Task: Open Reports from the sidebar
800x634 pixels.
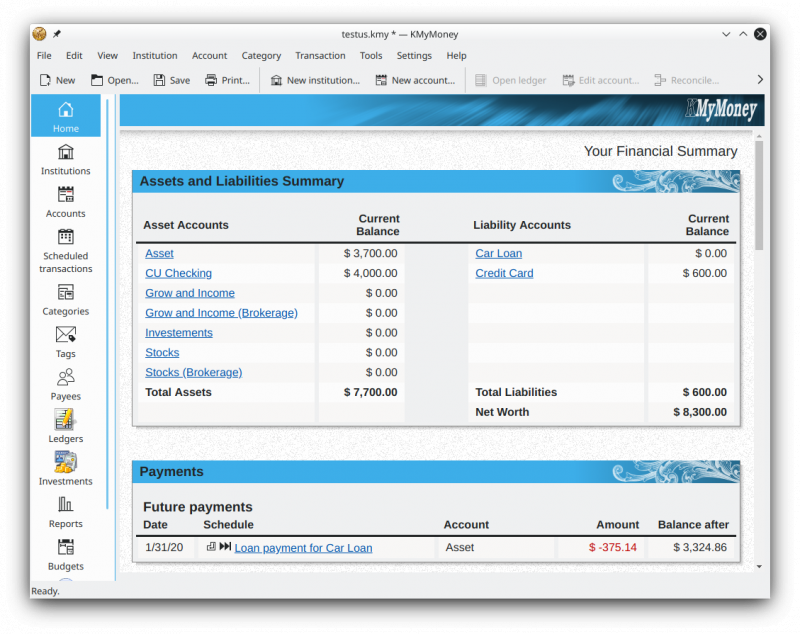Action: click(x=65, y=513)
